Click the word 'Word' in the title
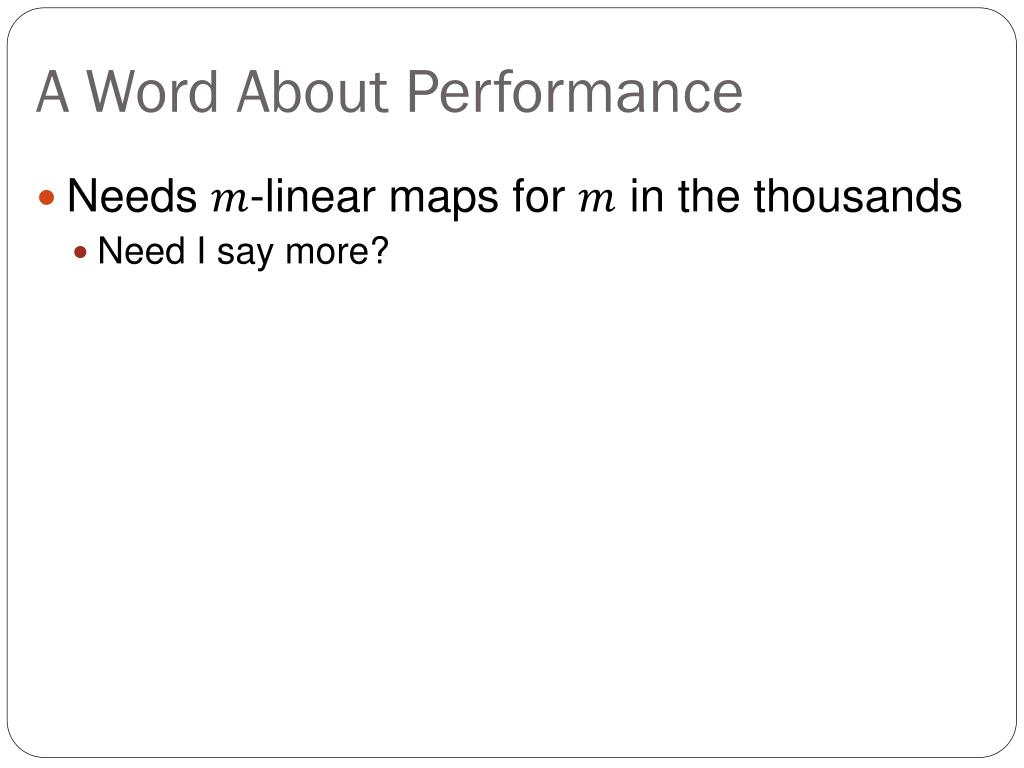The image size is (1024, 768). click(x=153, y=92)
